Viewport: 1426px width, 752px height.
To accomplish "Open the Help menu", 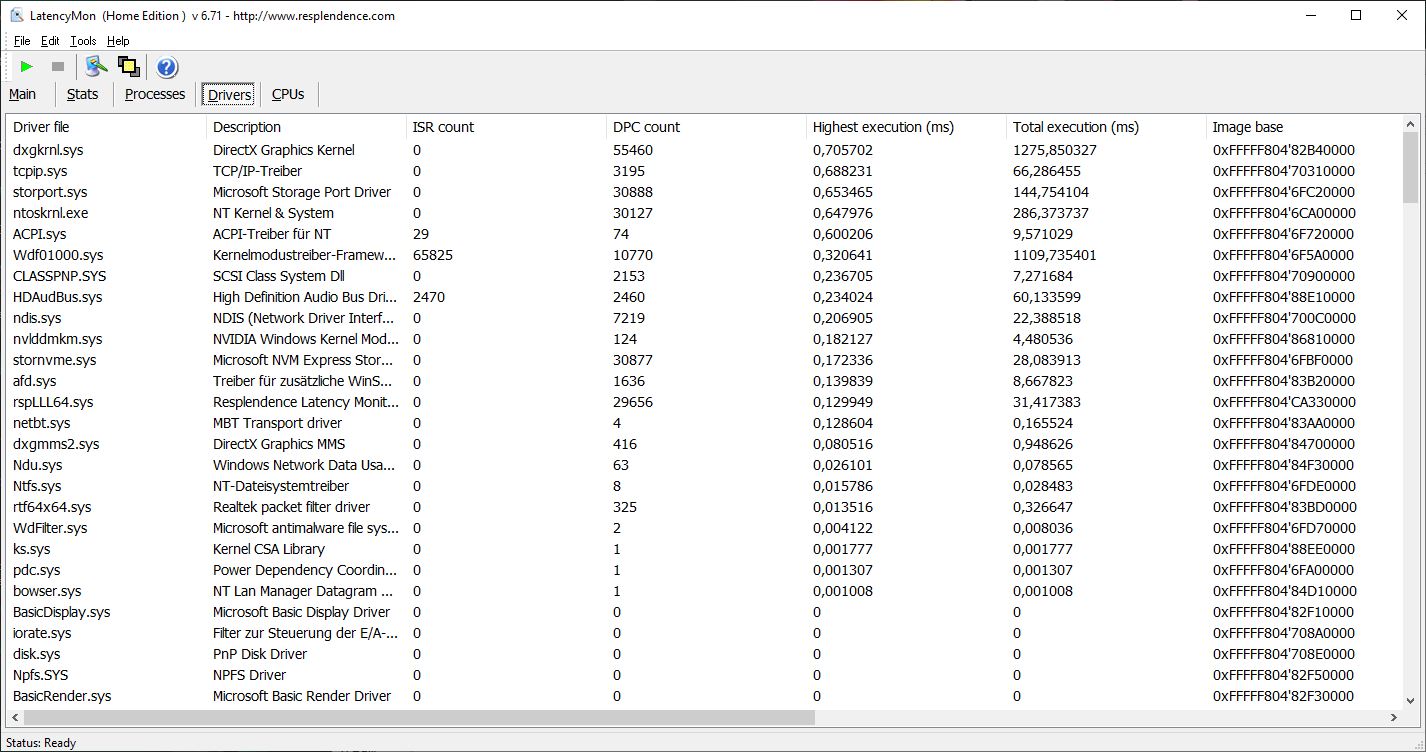I will coord(118,41).
